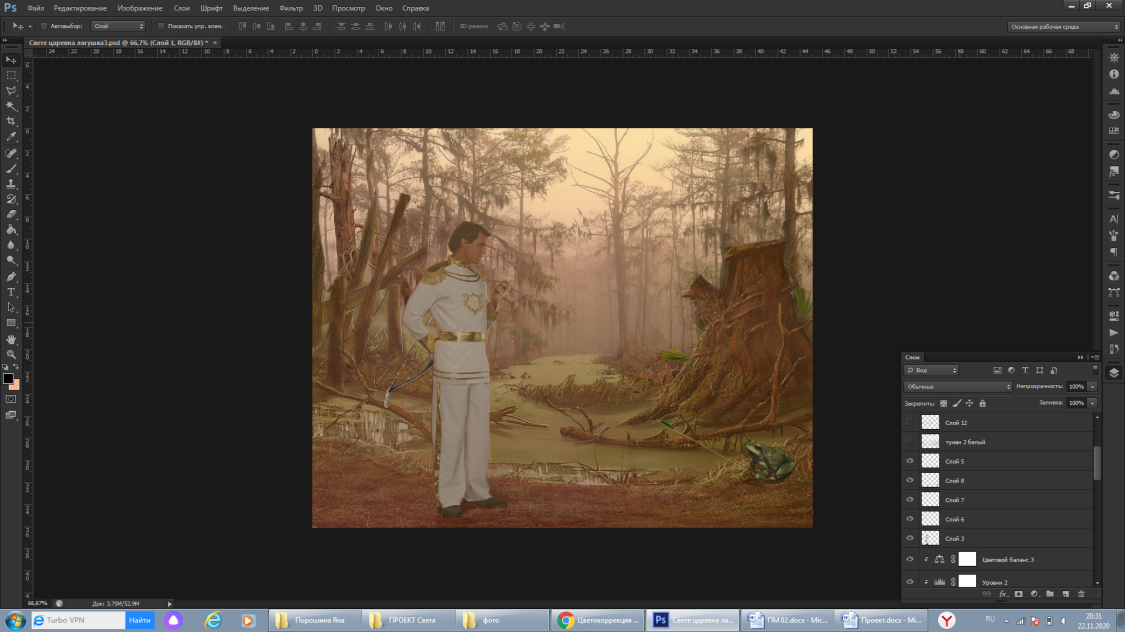
Task: Select the Eyedropper tool
Action: 11,137
